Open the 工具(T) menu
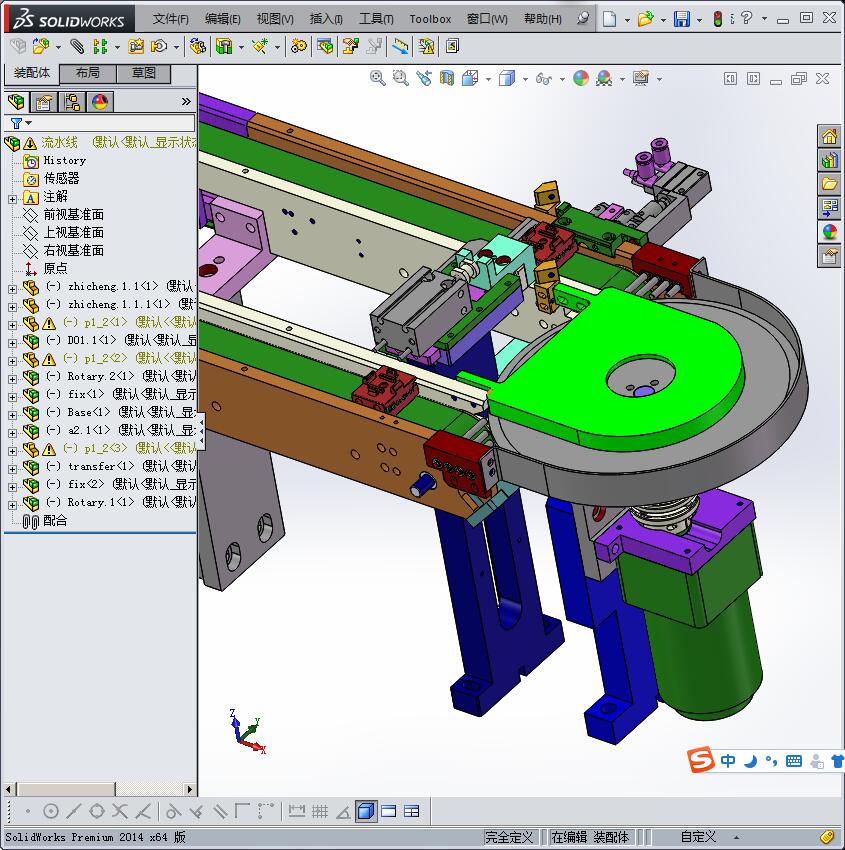 (x=376, y=19)
